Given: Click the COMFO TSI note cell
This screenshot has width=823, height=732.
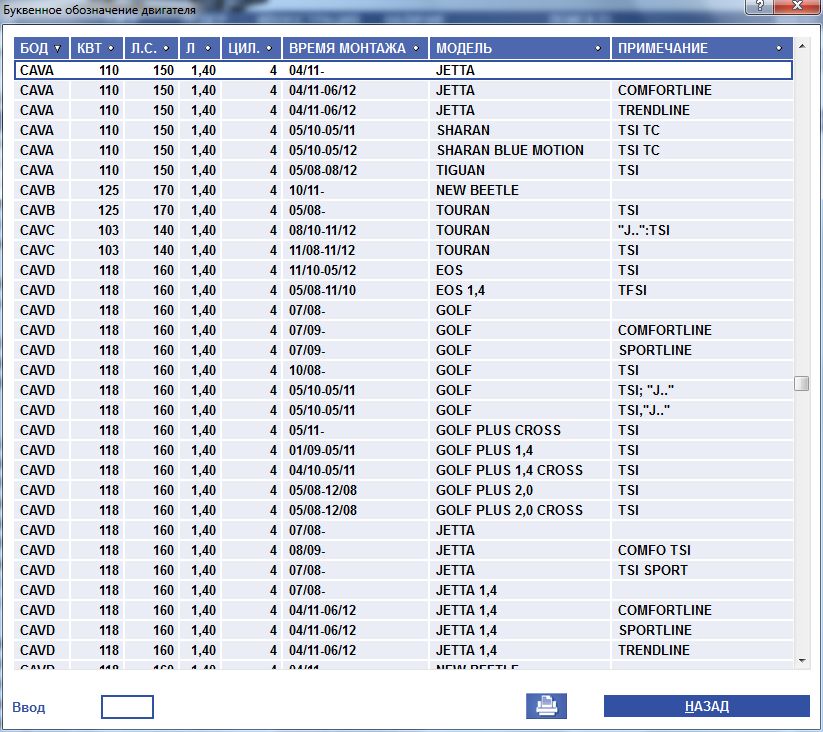Looking at the screenshot, I should point(702,550).
